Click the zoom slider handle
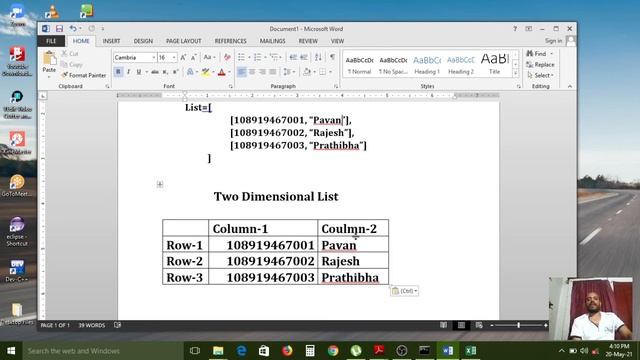 coord(518,325)
